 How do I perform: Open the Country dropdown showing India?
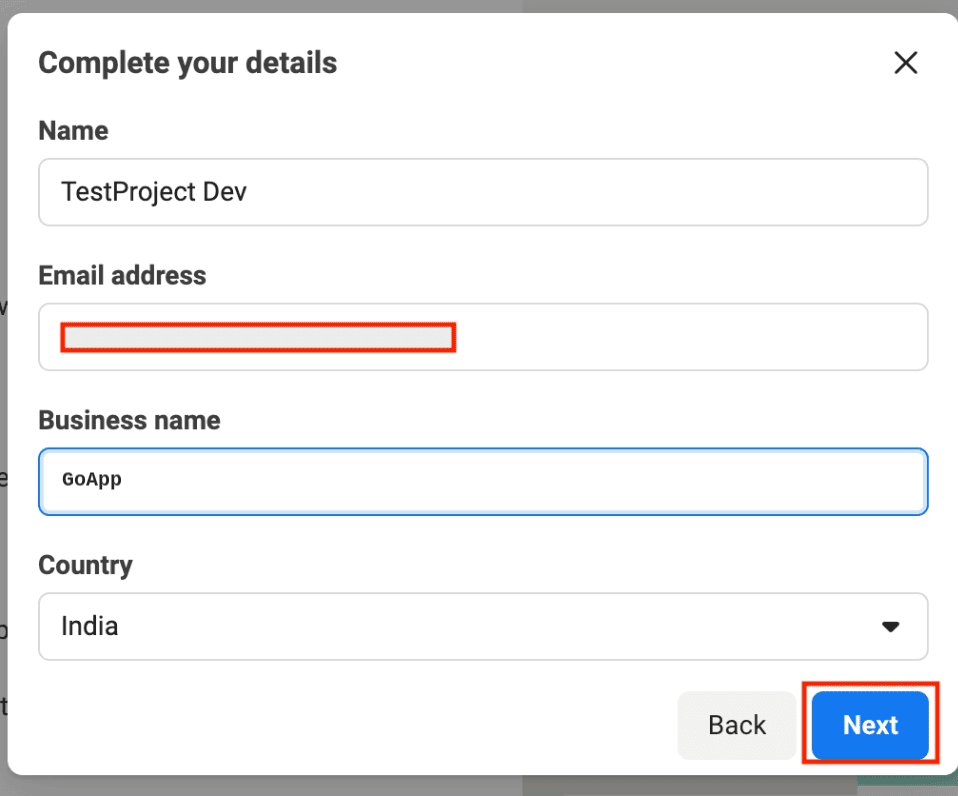[483, 627]
